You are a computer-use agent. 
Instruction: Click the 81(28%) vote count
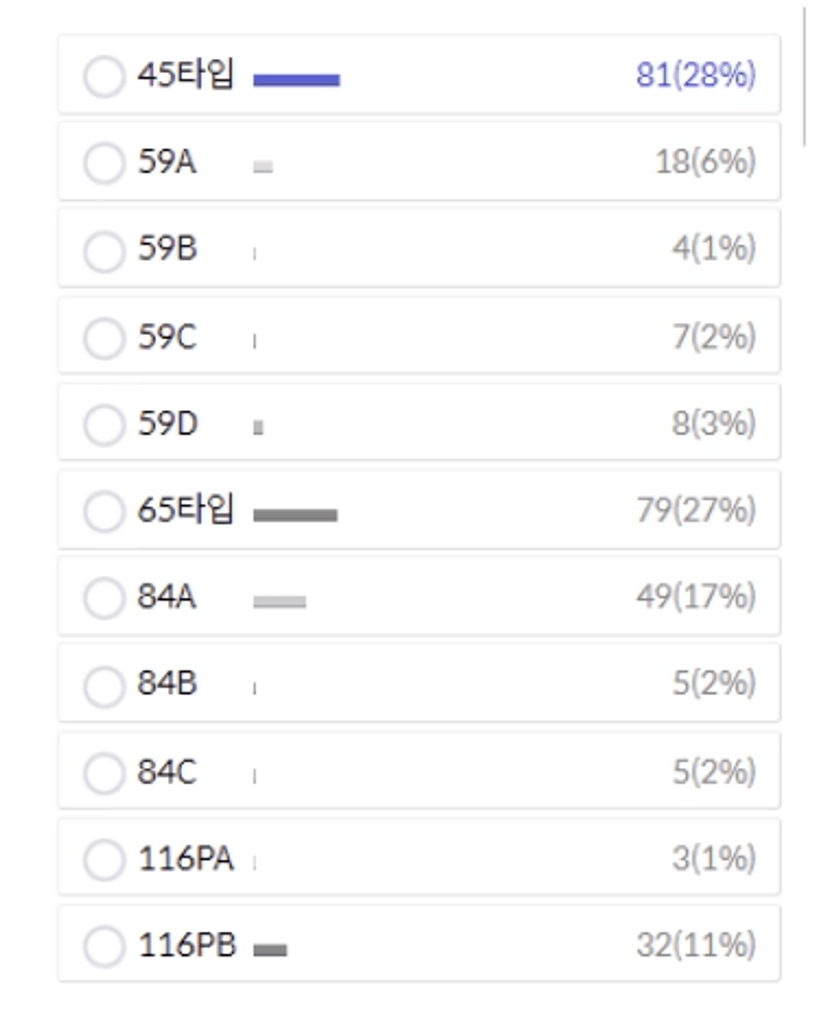tap(696, 74)
